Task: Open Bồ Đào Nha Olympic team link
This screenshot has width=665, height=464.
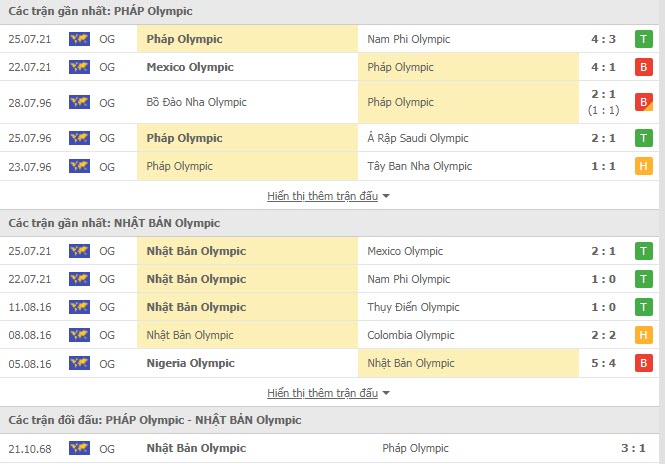Action: click(x=196, y=102)
